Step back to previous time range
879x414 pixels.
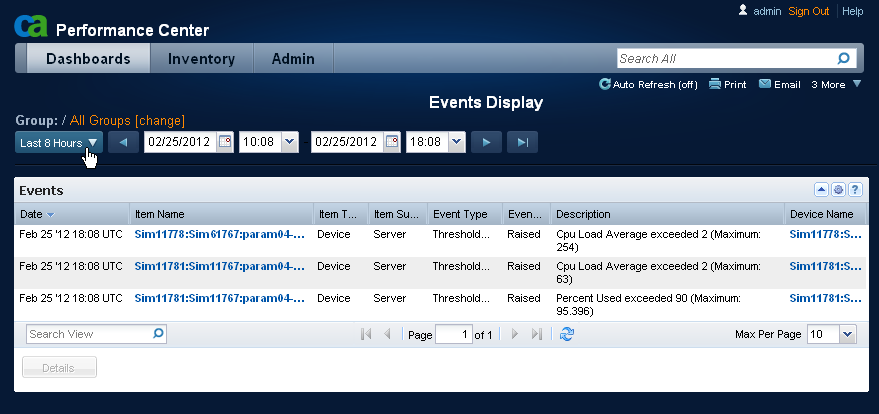point(123,142)
